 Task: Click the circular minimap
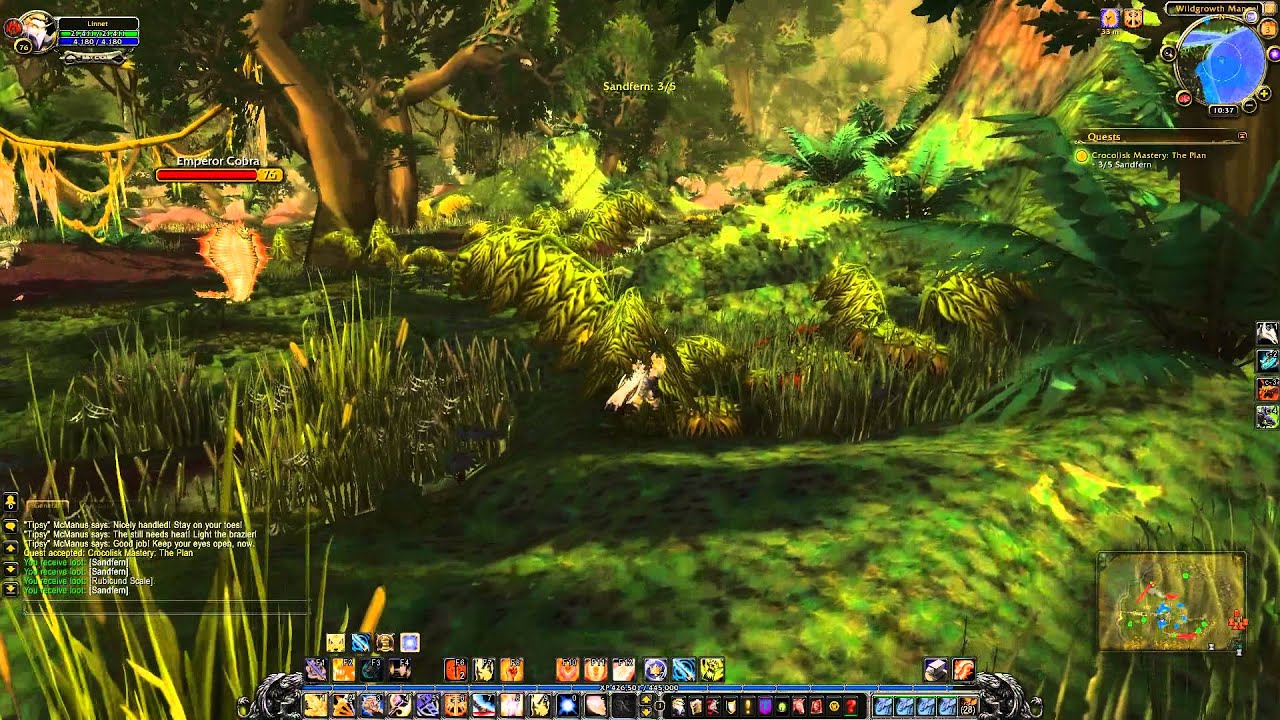pos(1221,60)
